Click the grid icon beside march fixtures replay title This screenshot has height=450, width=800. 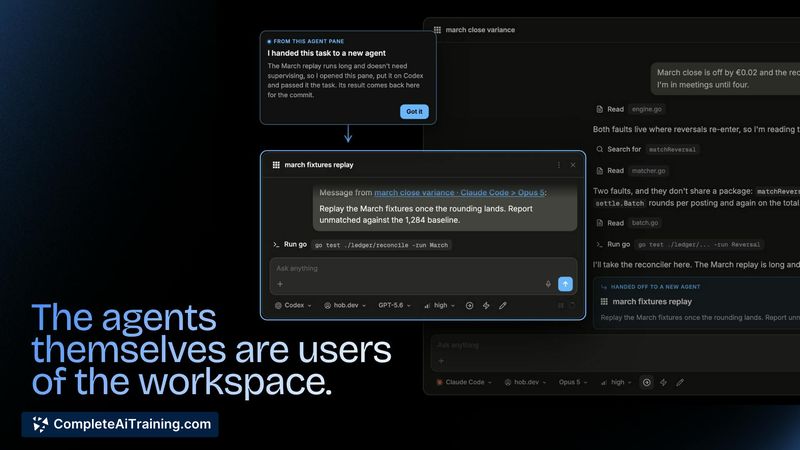[276, 165]
